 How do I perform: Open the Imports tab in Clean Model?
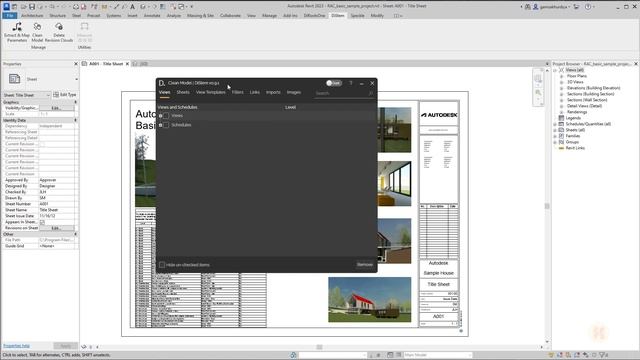coord(273,92)
